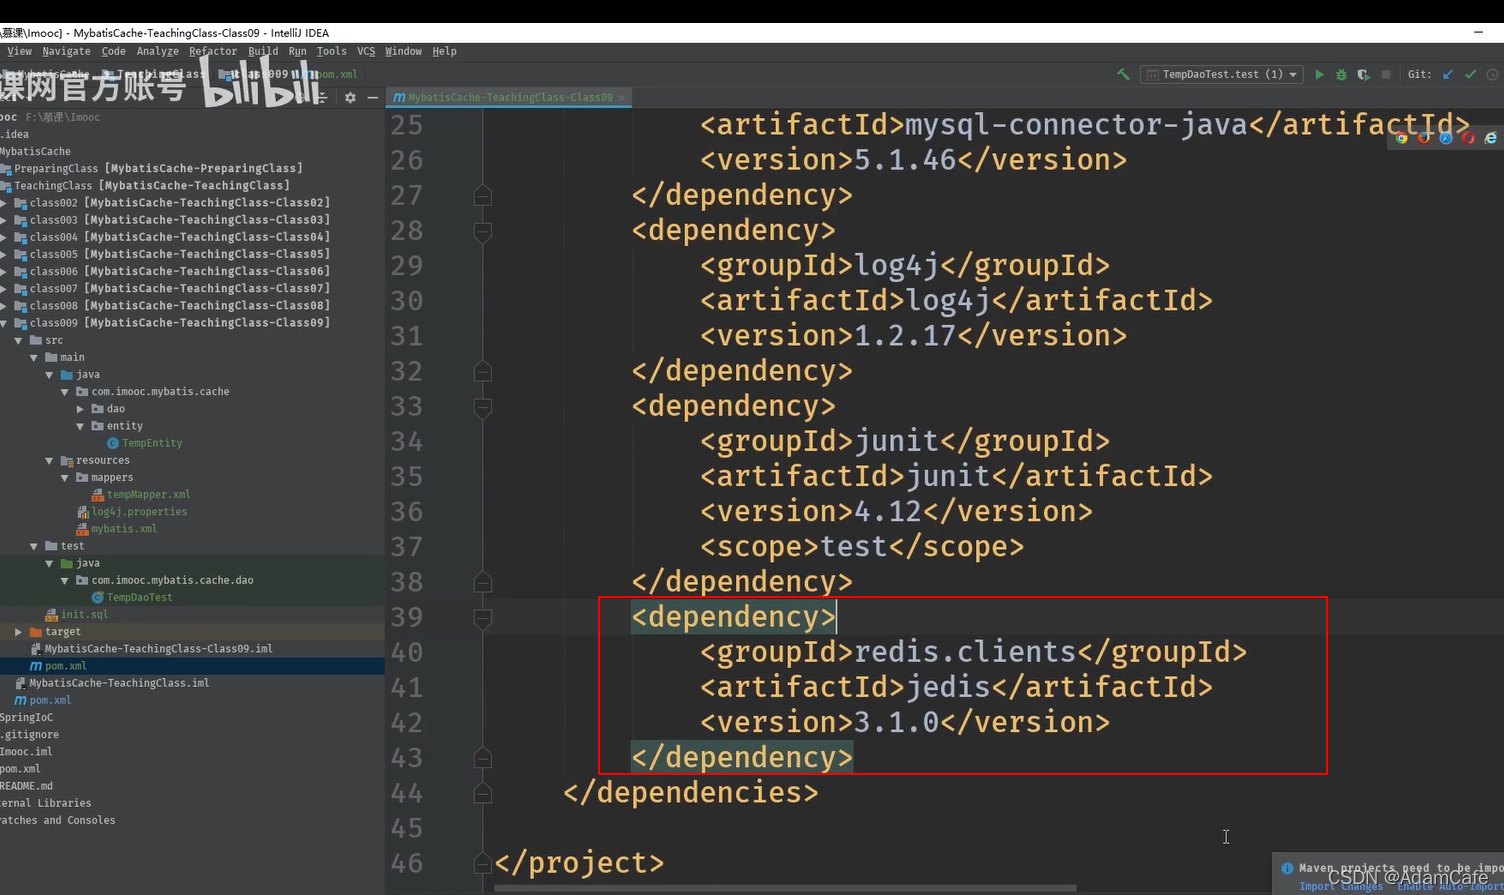
Task: Click the Git update project blue arrow
Action: coord(1447,74)
